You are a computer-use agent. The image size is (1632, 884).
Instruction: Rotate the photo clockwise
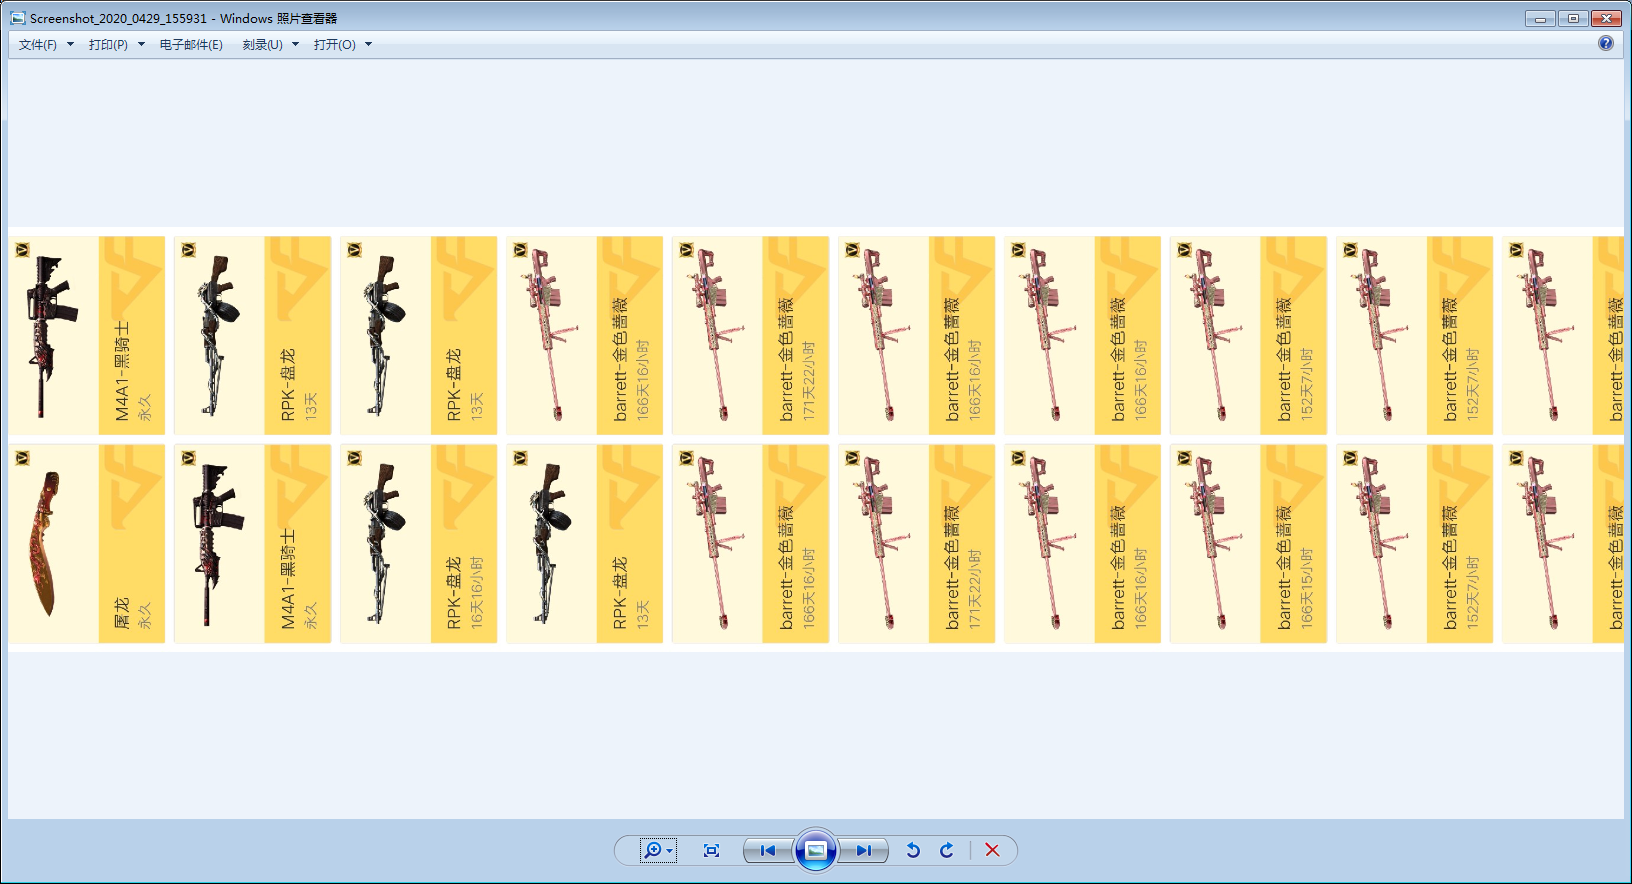click(947, 850)
